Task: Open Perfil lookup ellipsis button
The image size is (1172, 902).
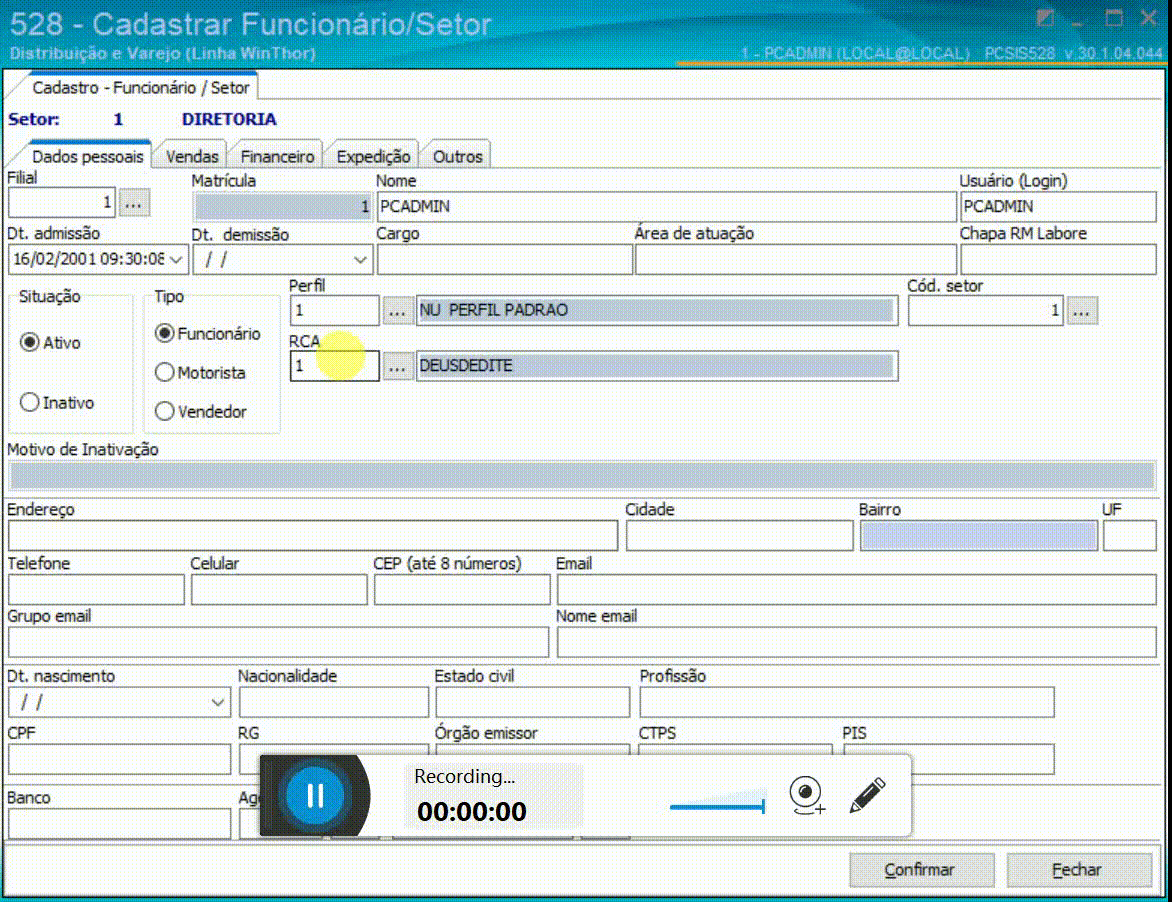Action: click(397, 311)
